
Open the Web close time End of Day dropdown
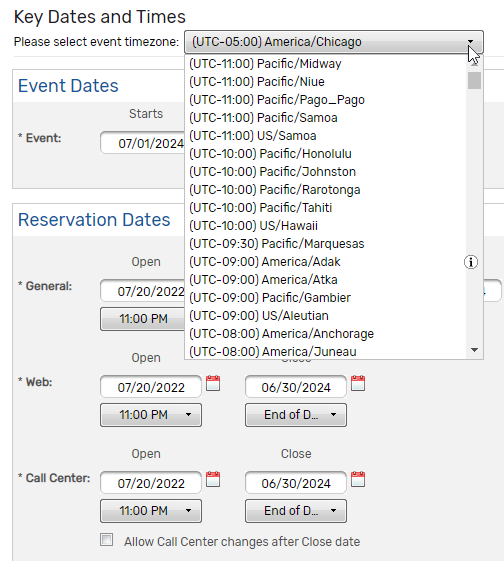tap(296, 415)
